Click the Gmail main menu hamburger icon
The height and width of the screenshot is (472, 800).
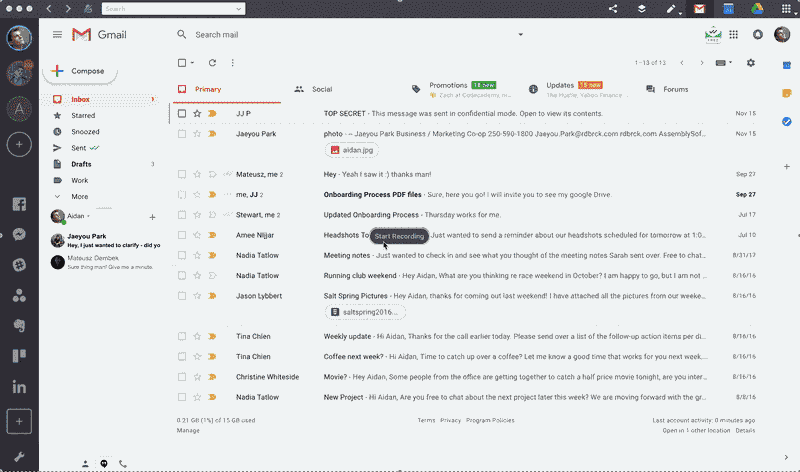click(x=57, y=34)
